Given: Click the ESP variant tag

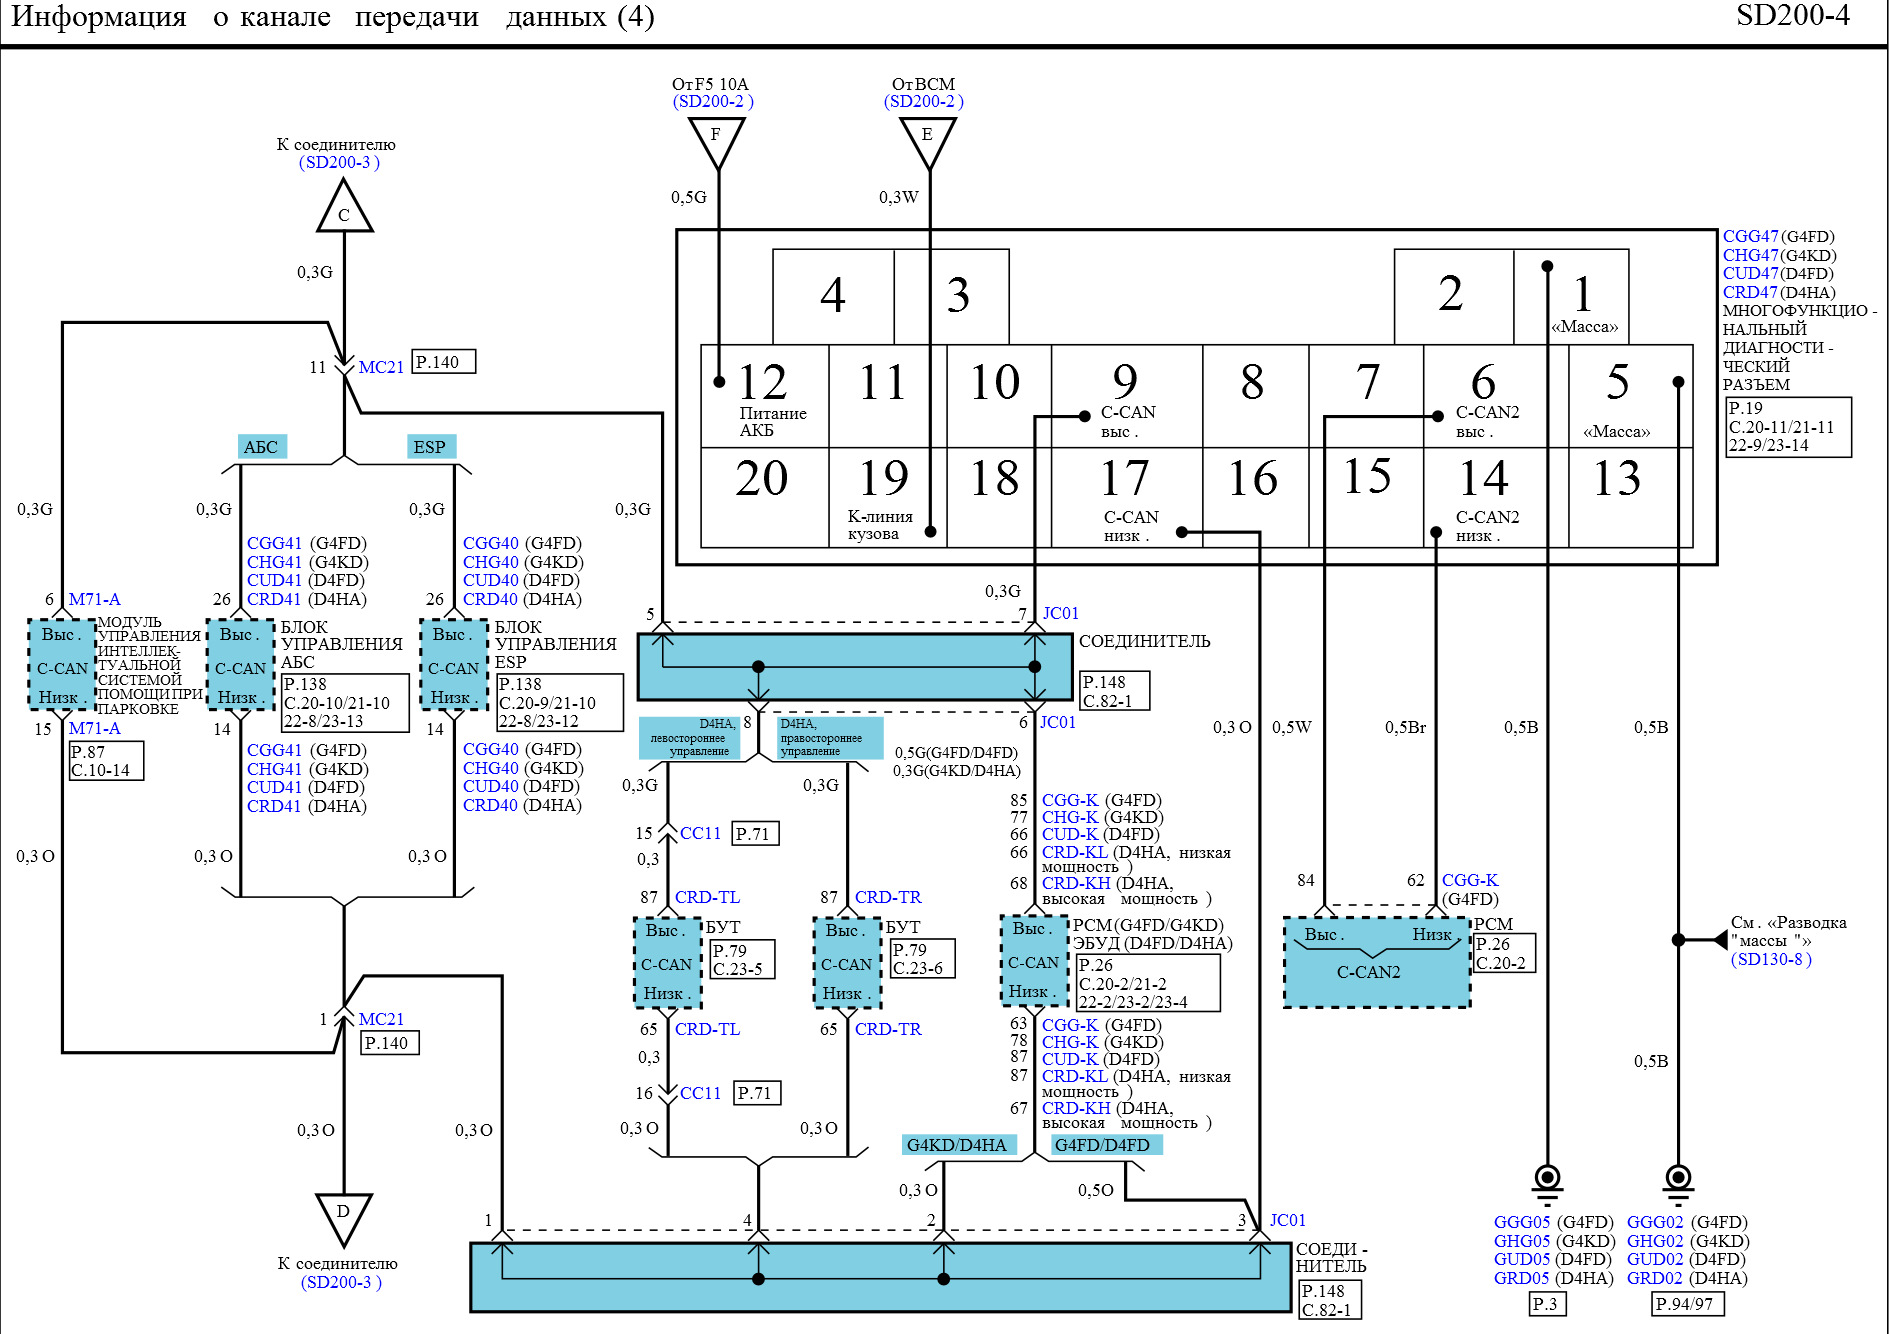Looking at the screenshot, I should point(431,447).
